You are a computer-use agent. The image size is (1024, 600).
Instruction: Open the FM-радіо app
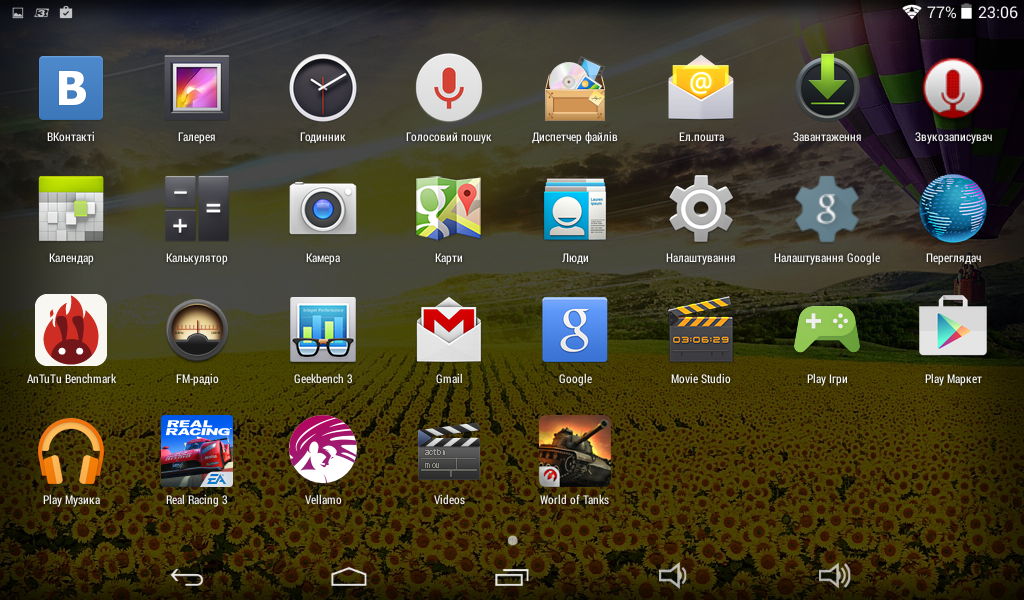[x=197, y=330]
